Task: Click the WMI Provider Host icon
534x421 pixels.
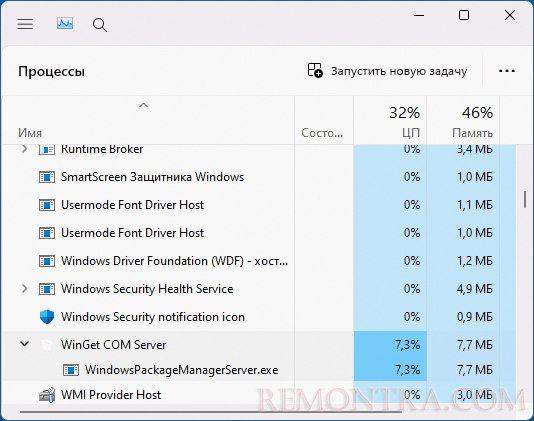Action: pyautogui.click(x=47, y=395)
